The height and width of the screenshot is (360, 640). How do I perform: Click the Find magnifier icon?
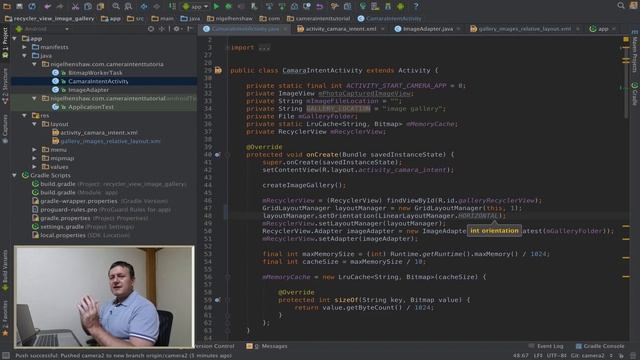tap(116, 6)
